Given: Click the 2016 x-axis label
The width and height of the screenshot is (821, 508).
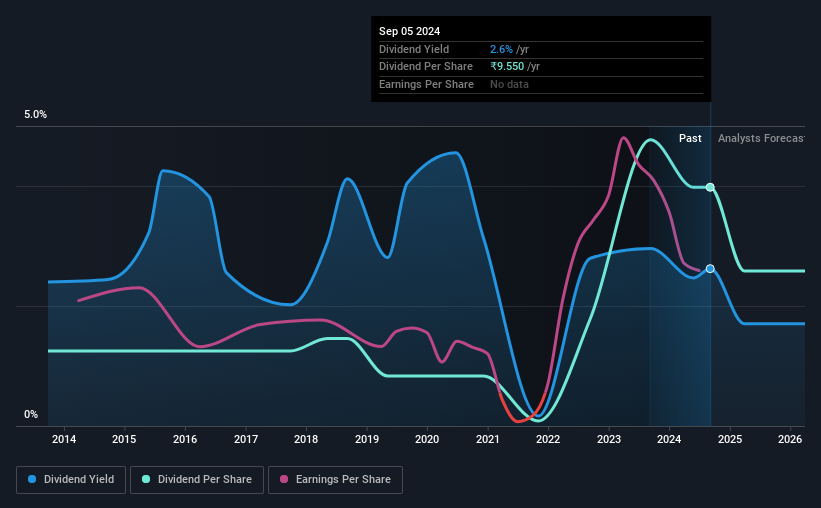Looking at the screenshot, I should [x=185, y=439].
